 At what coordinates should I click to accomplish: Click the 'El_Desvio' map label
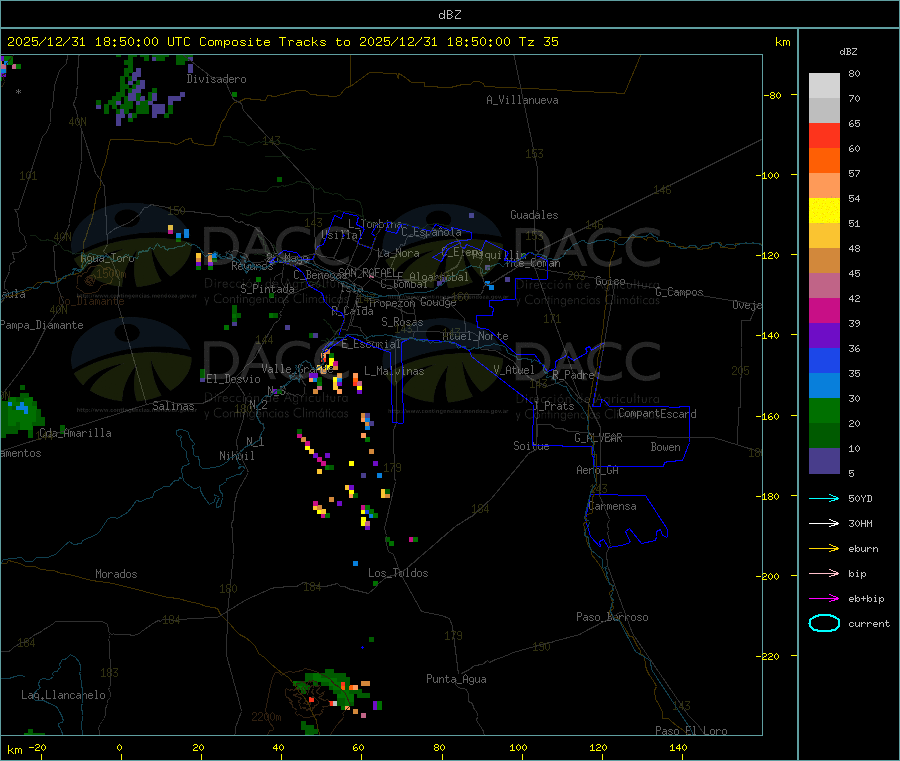tap(234, 379)
